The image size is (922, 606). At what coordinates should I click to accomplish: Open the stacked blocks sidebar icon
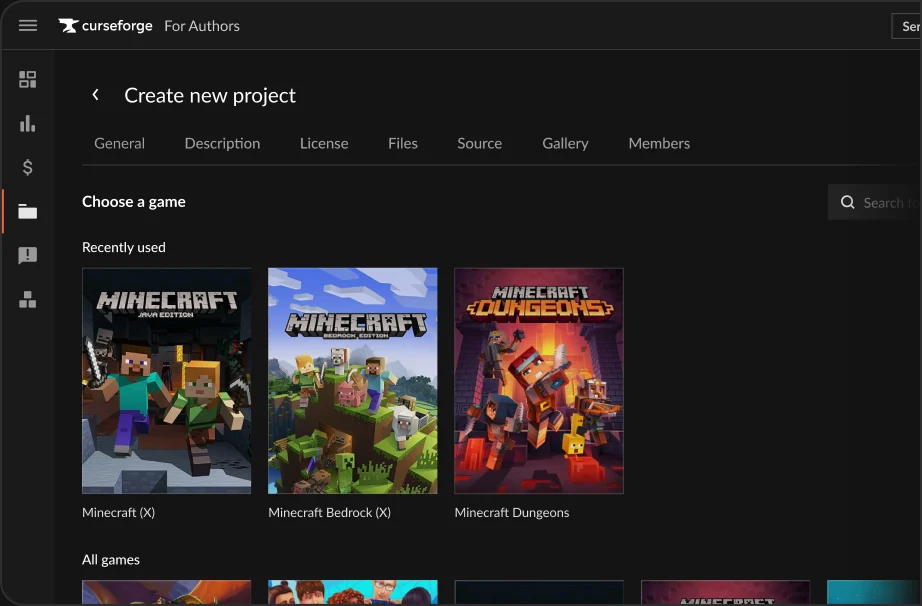click(x=28, y=300)
